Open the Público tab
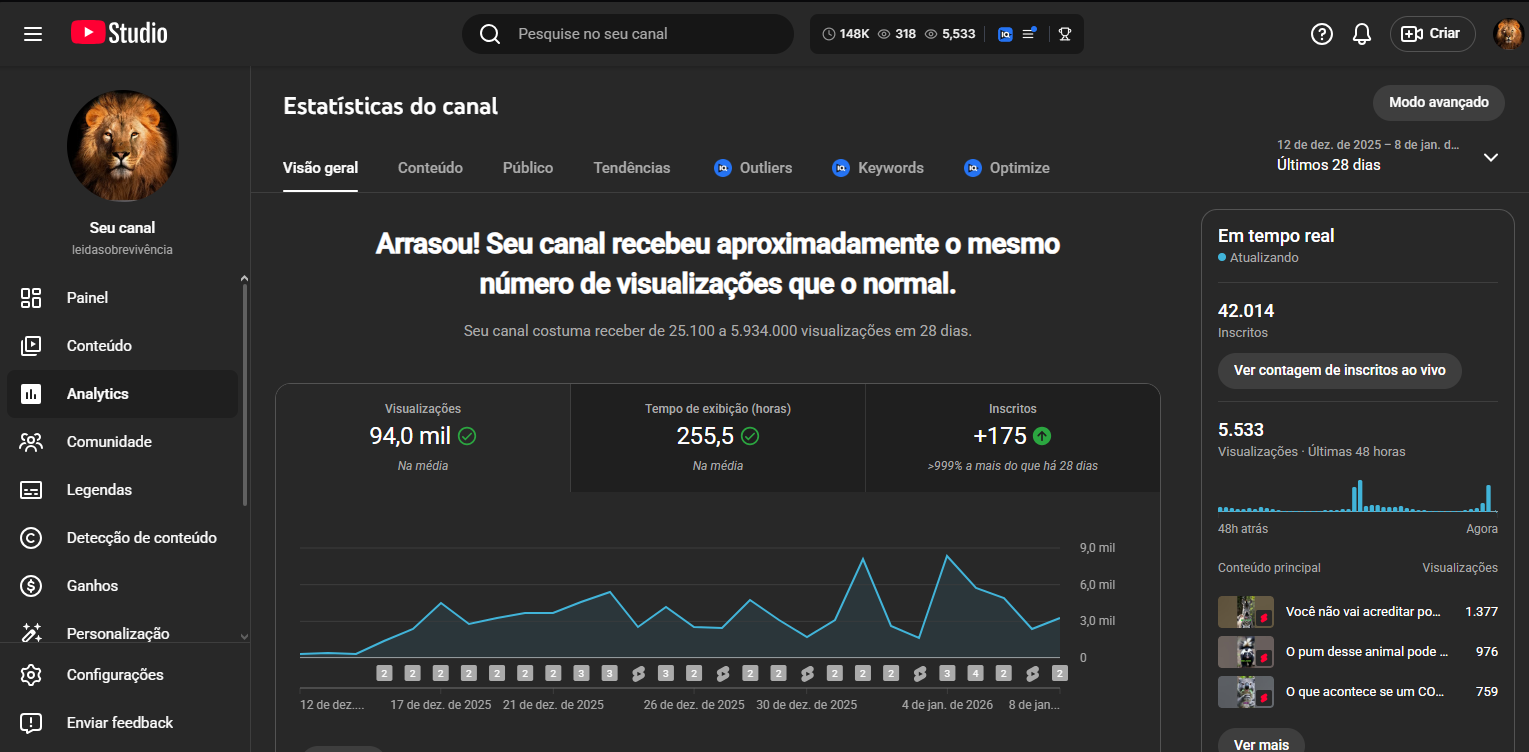The height and width of the screenshot is (752, 1529). pos(528,168)
